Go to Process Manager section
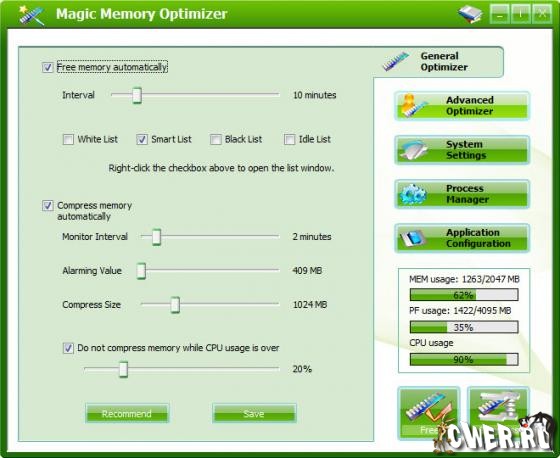The height and width of the screenshot is (458, 560). [462, 194]
